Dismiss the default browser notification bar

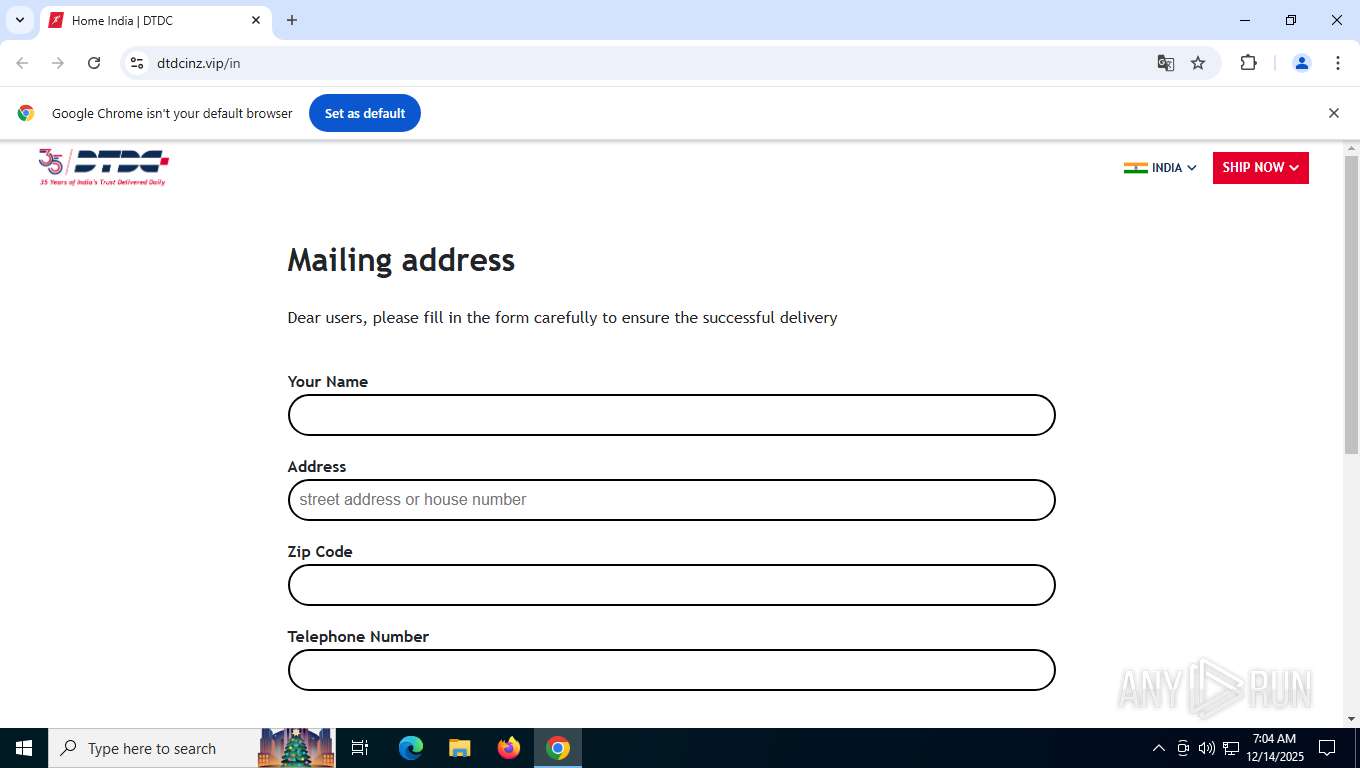click(1333, 113)
